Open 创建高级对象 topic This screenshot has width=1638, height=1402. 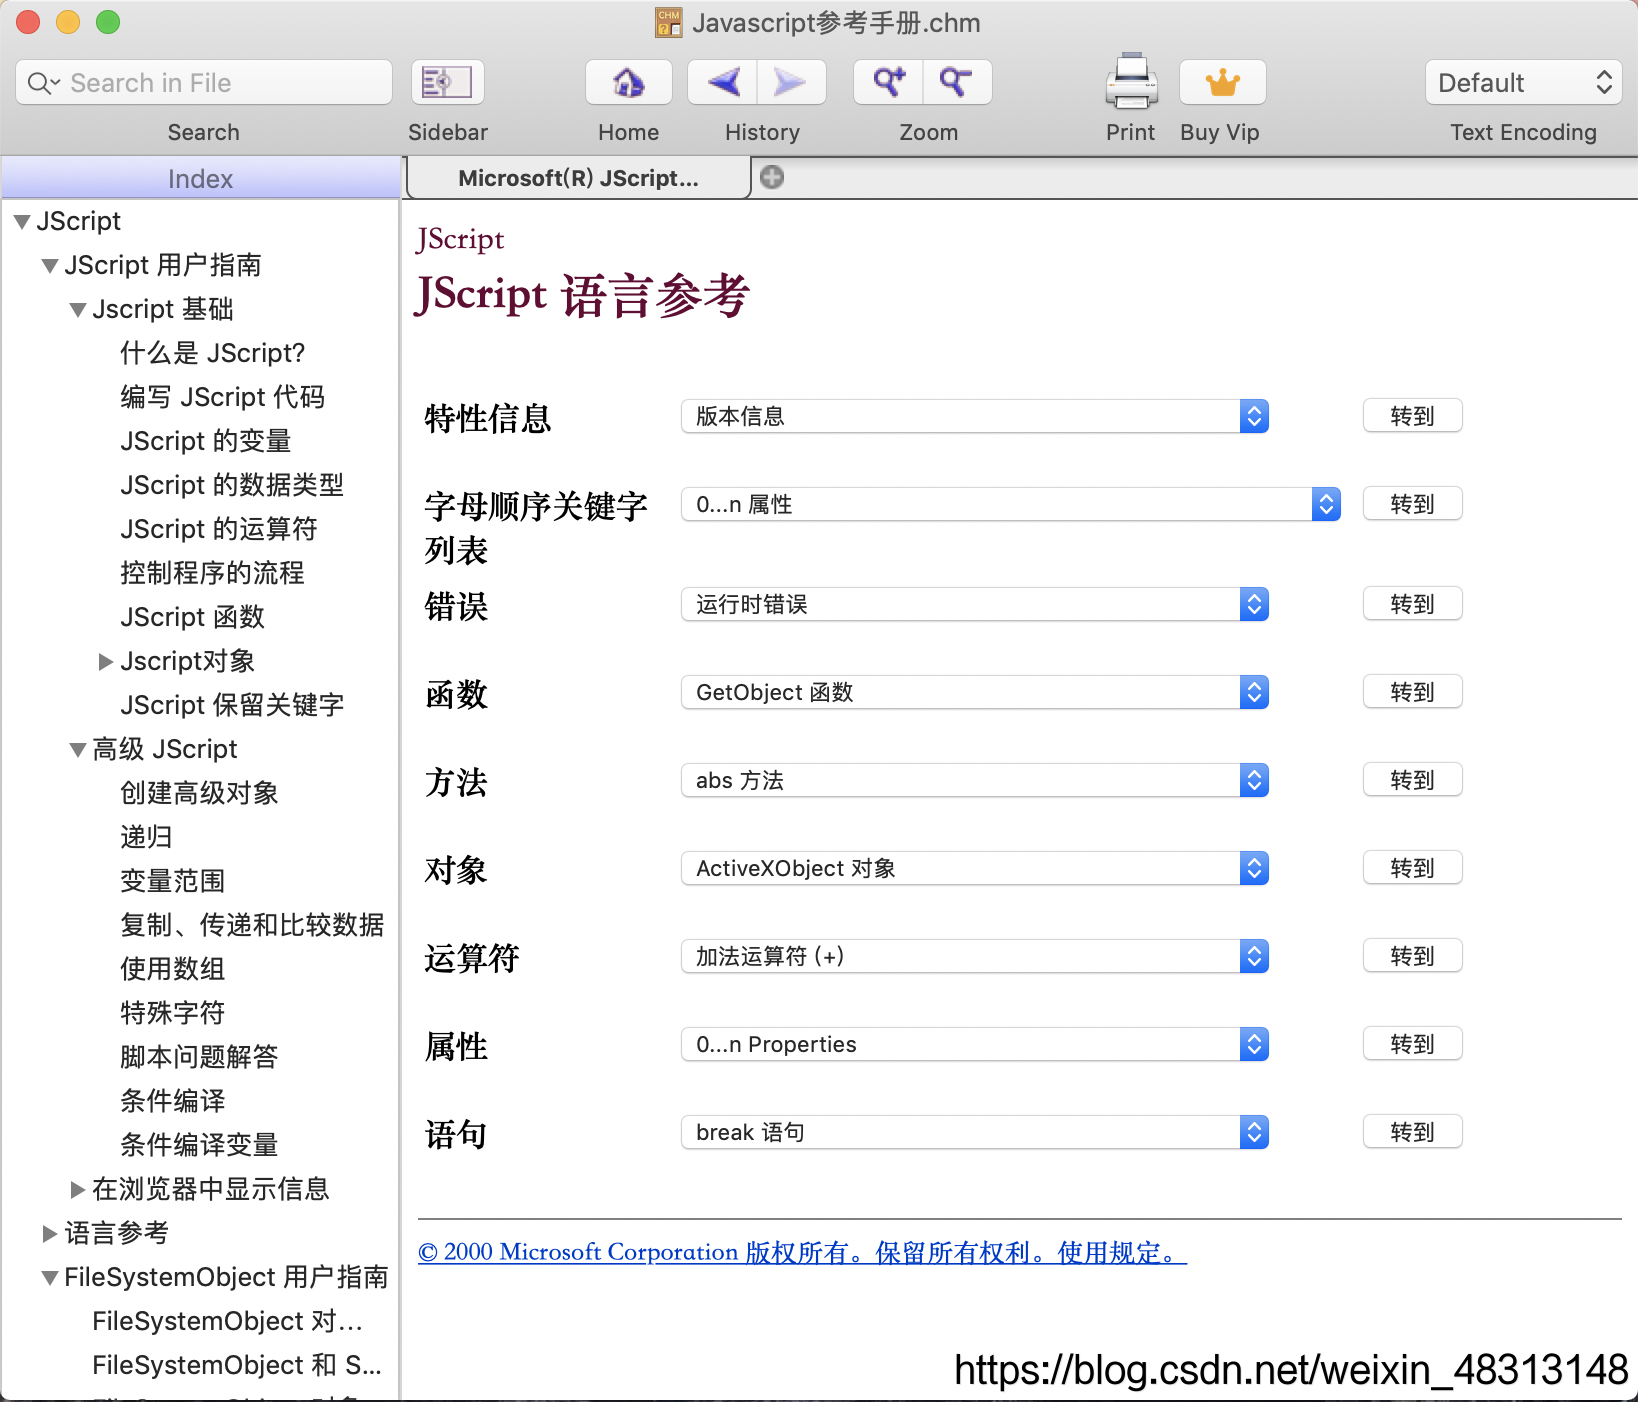click(x=199, y=793)
